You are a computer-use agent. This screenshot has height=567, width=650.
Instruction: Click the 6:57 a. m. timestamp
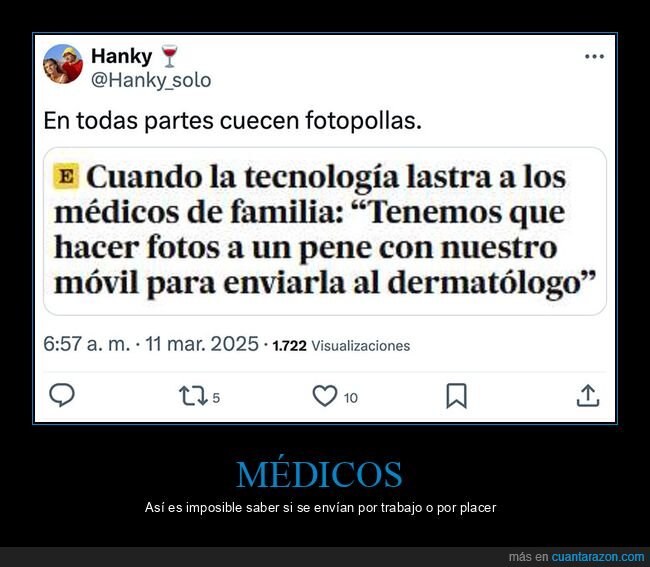click(87, 344)
